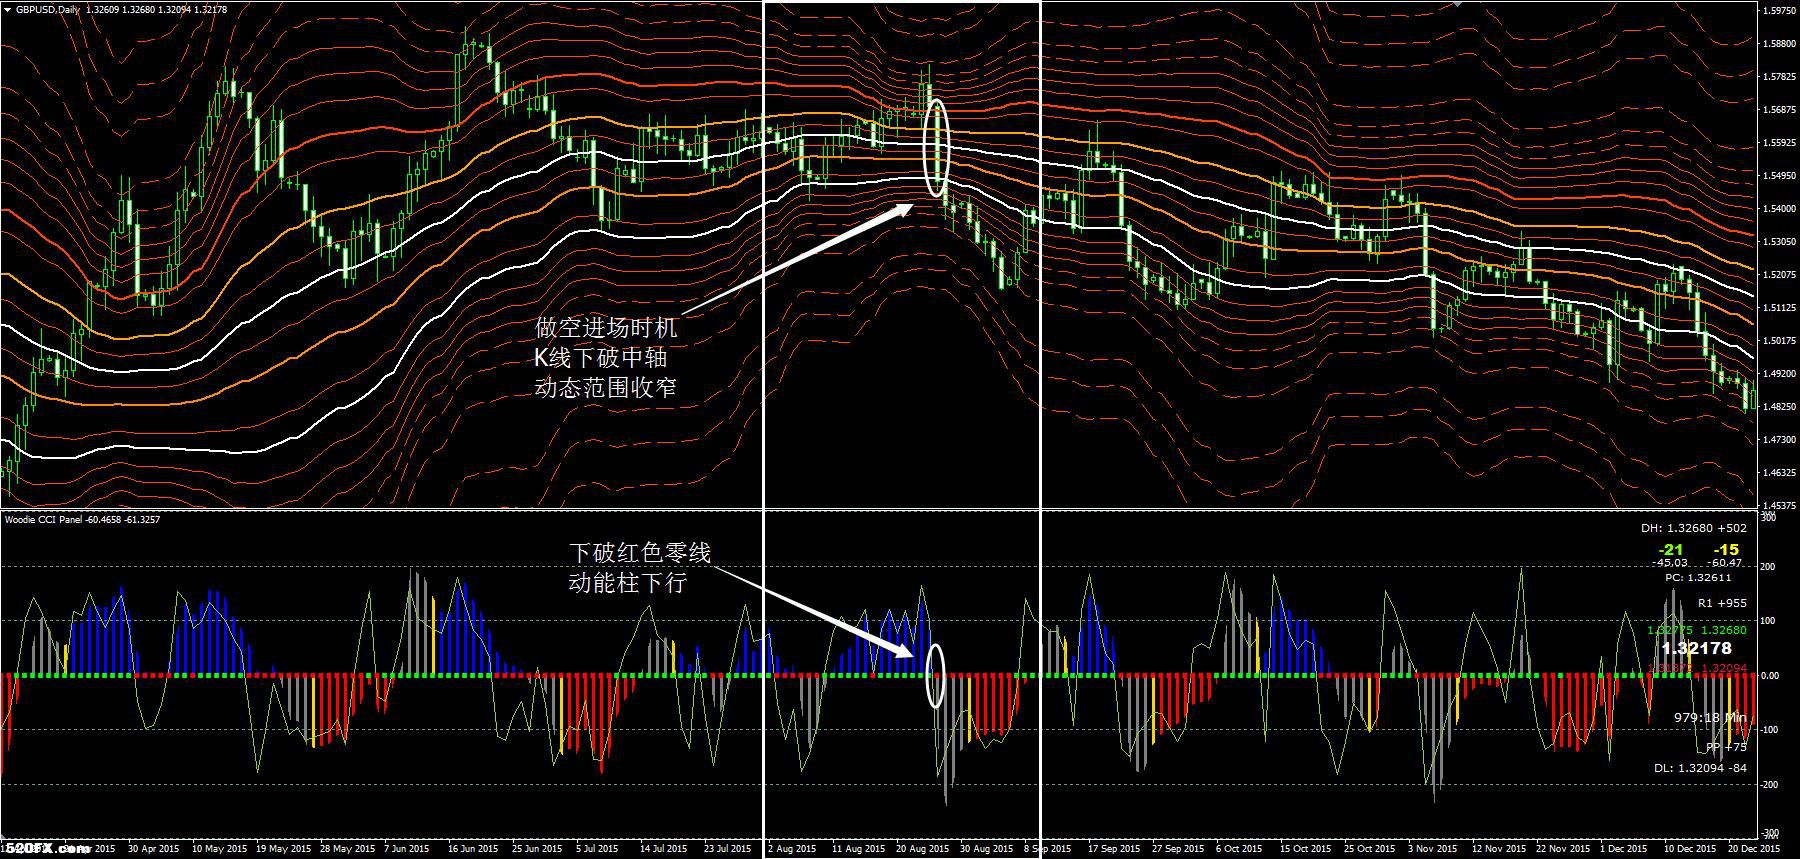Image resolution: width=1800 pixels, height=859 pixels.
Task: Click date label 22 Nov 2015
Action: click(1563, 849)
